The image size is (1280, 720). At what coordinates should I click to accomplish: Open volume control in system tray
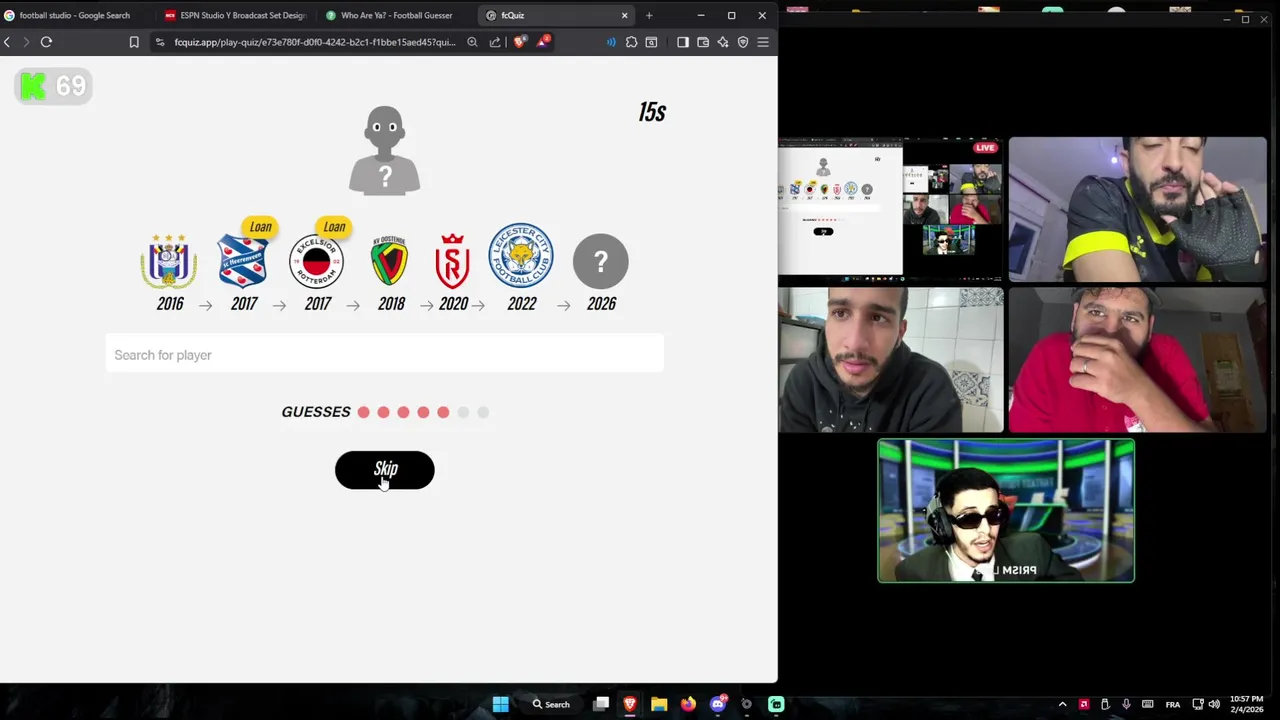(1214, 704)
